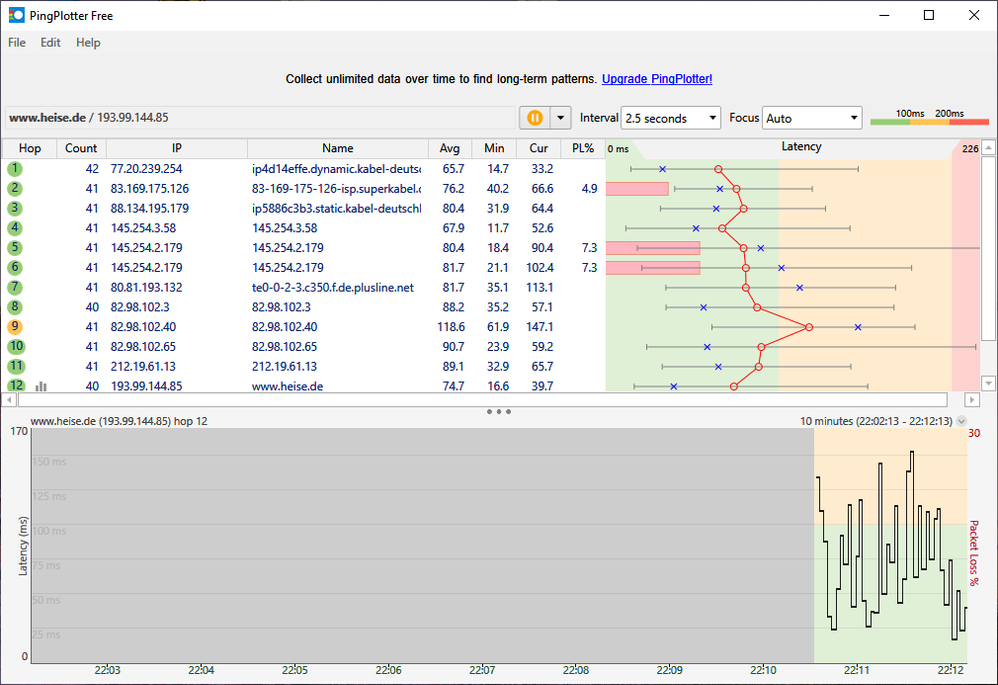
Task: Select IP 88.134.195.179 in hop 3
Action: [150, 208]
